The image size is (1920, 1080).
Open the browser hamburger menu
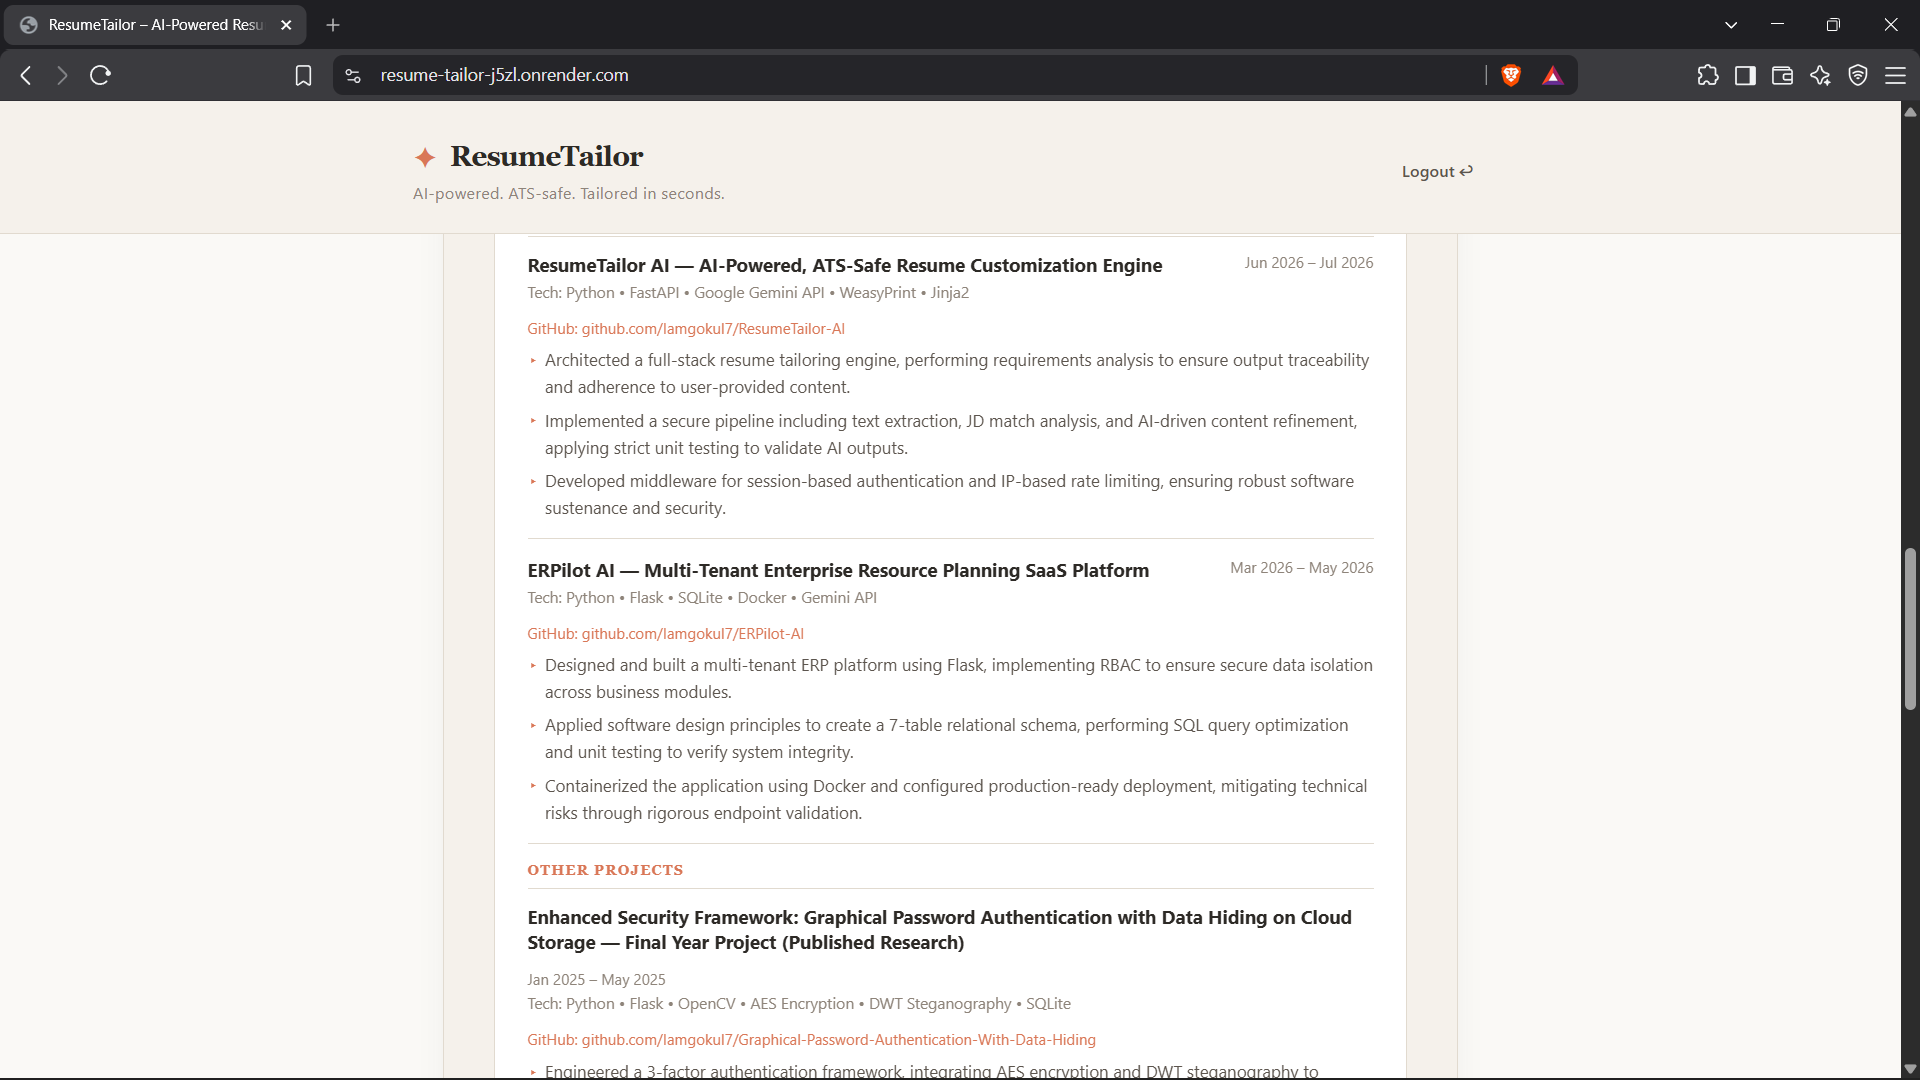coord(1895,75)
